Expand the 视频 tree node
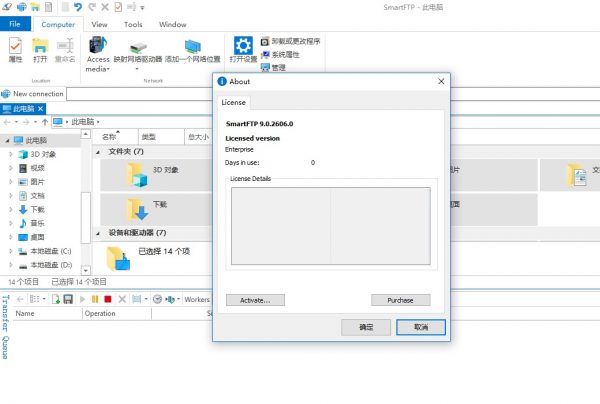The image size is (600, 404). 11,168
